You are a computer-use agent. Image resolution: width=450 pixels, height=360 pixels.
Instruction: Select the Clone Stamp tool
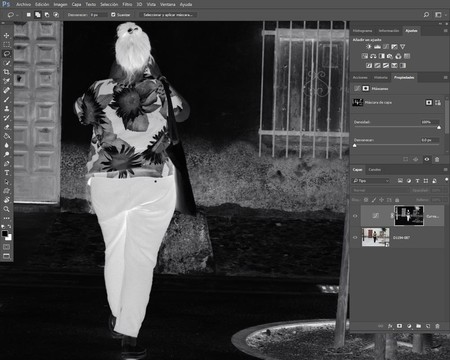pos(6,108)
